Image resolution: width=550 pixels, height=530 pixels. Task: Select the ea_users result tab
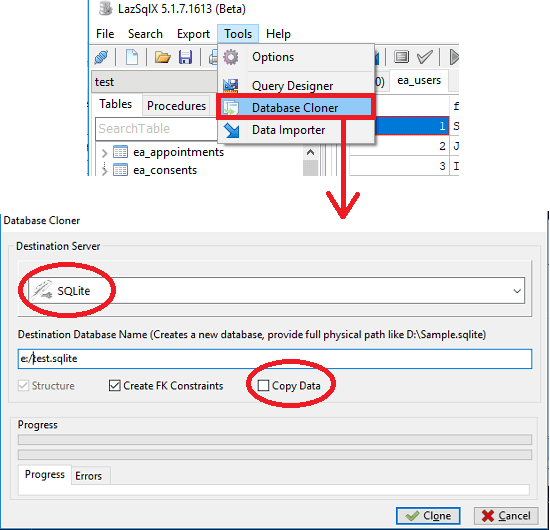419,80
